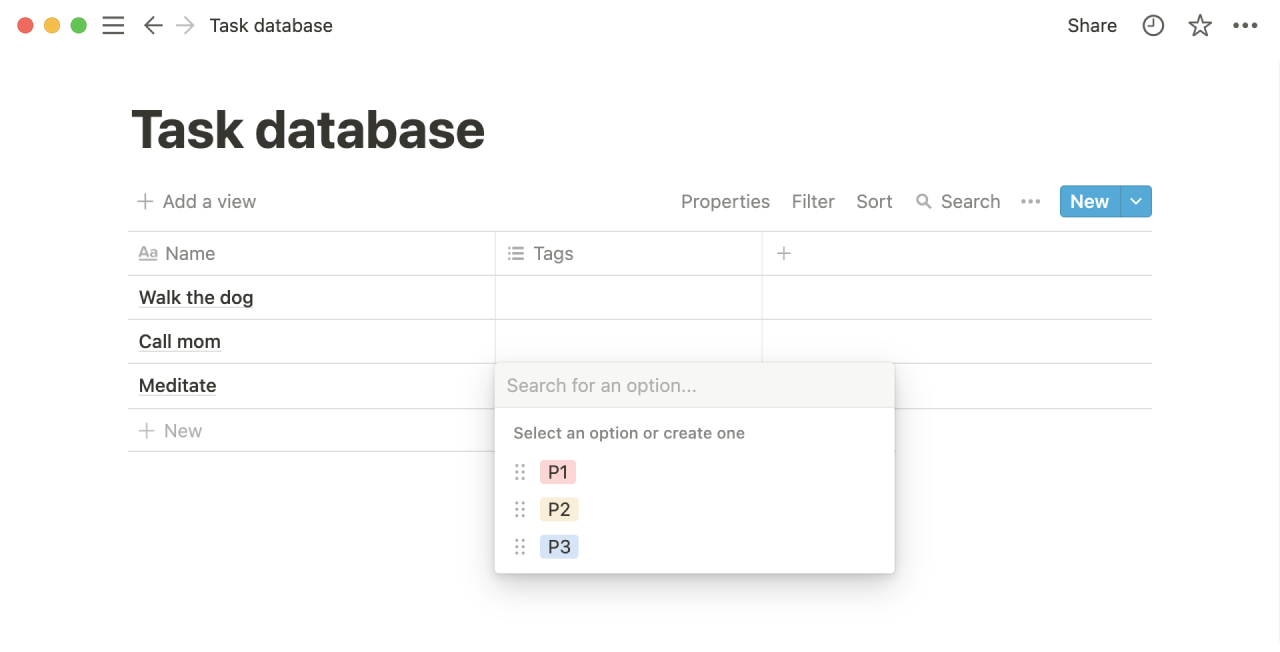Click Add a view
The image size is (1280, 652).
197,202
